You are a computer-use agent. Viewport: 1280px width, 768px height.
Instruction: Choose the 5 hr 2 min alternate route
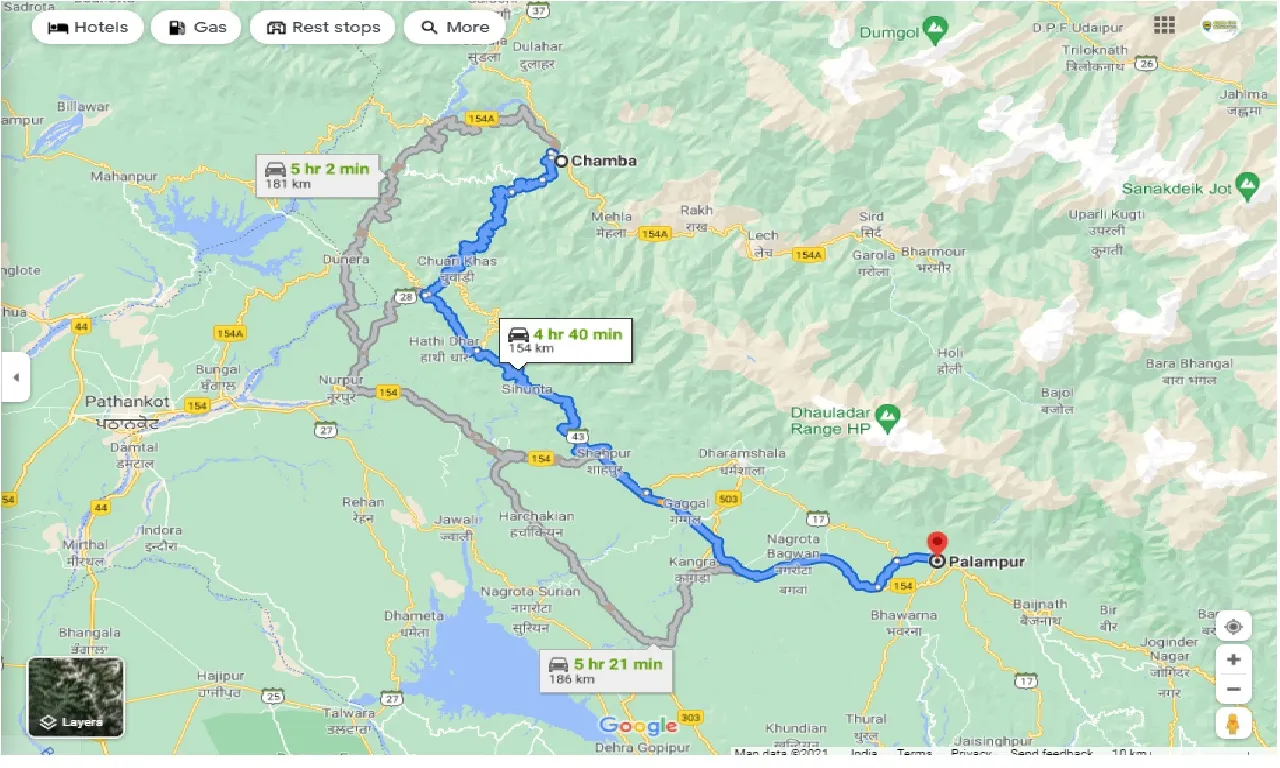point(315,175)
